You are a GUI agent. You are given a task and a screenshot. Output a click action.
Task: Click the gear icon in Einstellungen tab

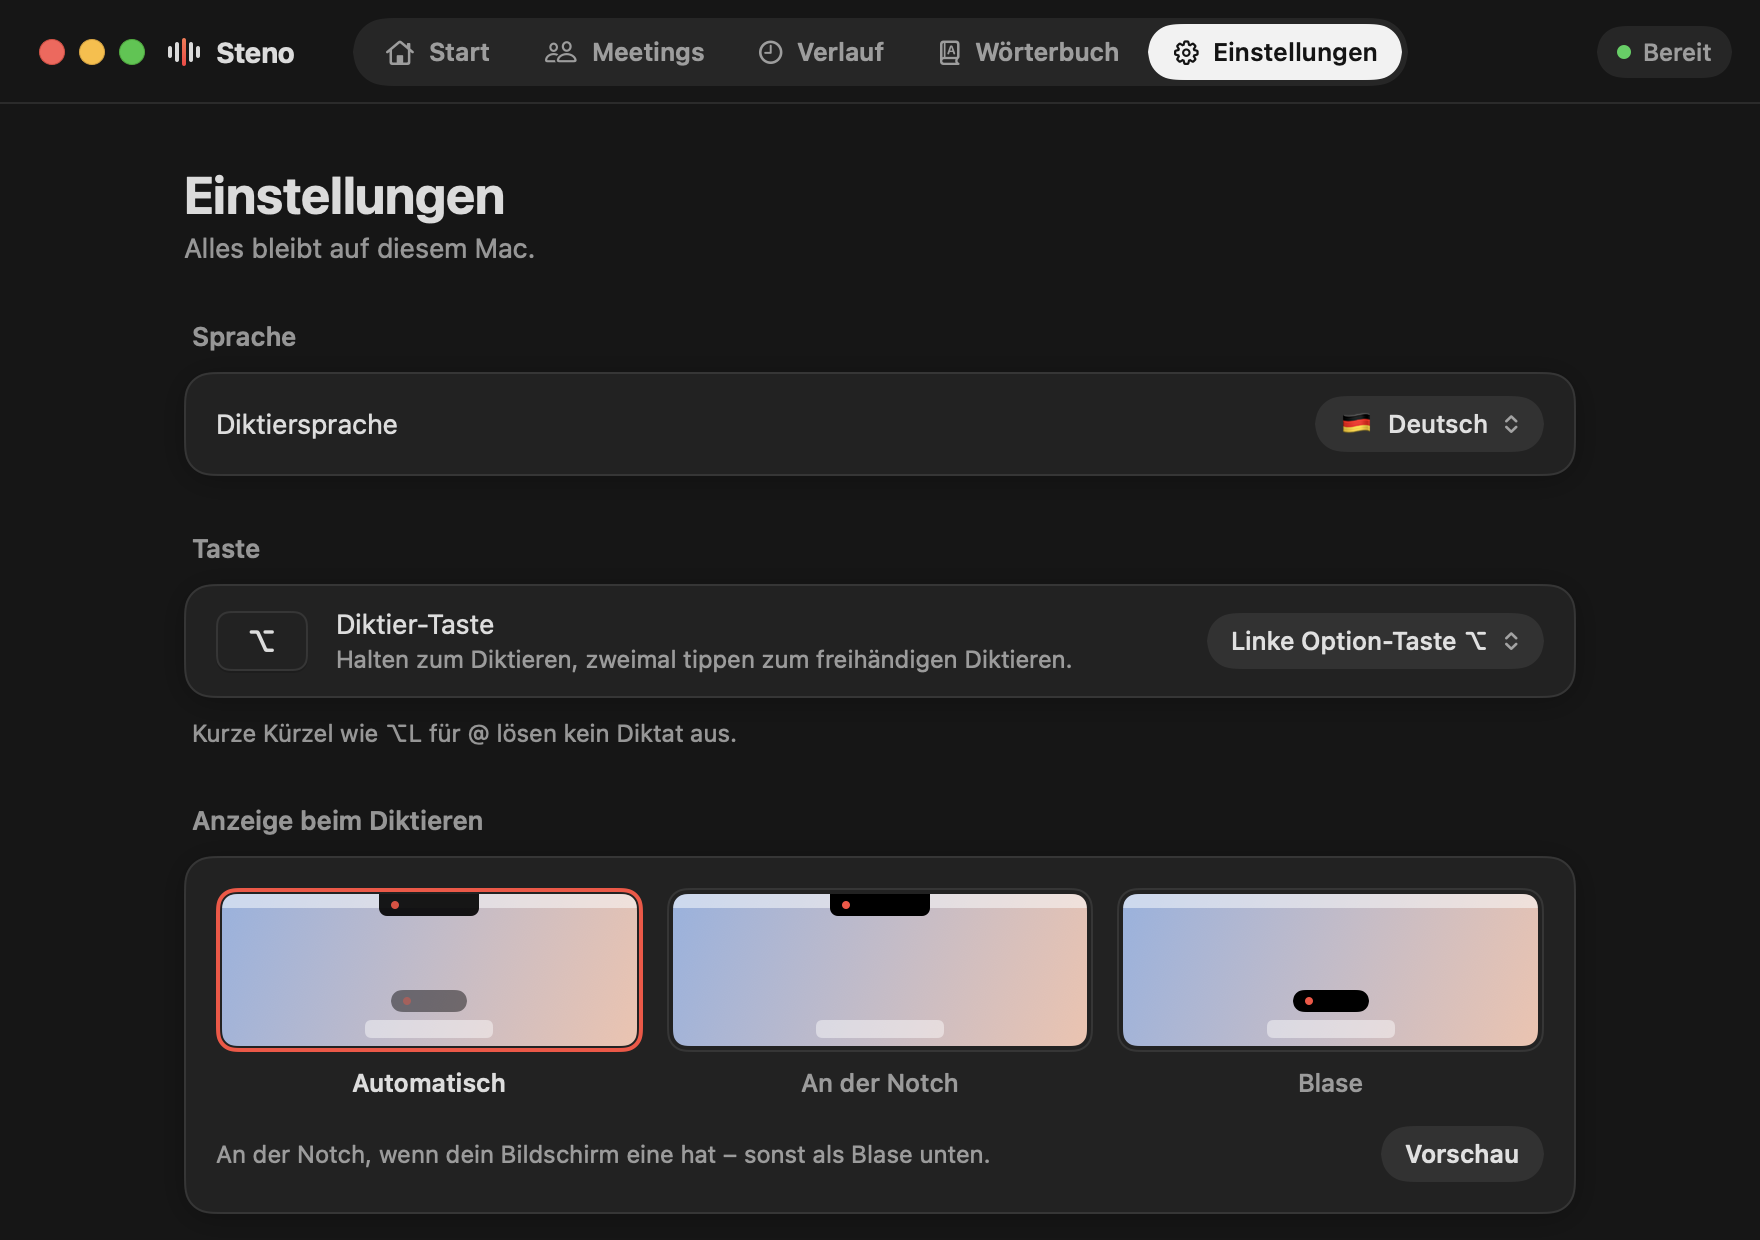pos(1186,52)
